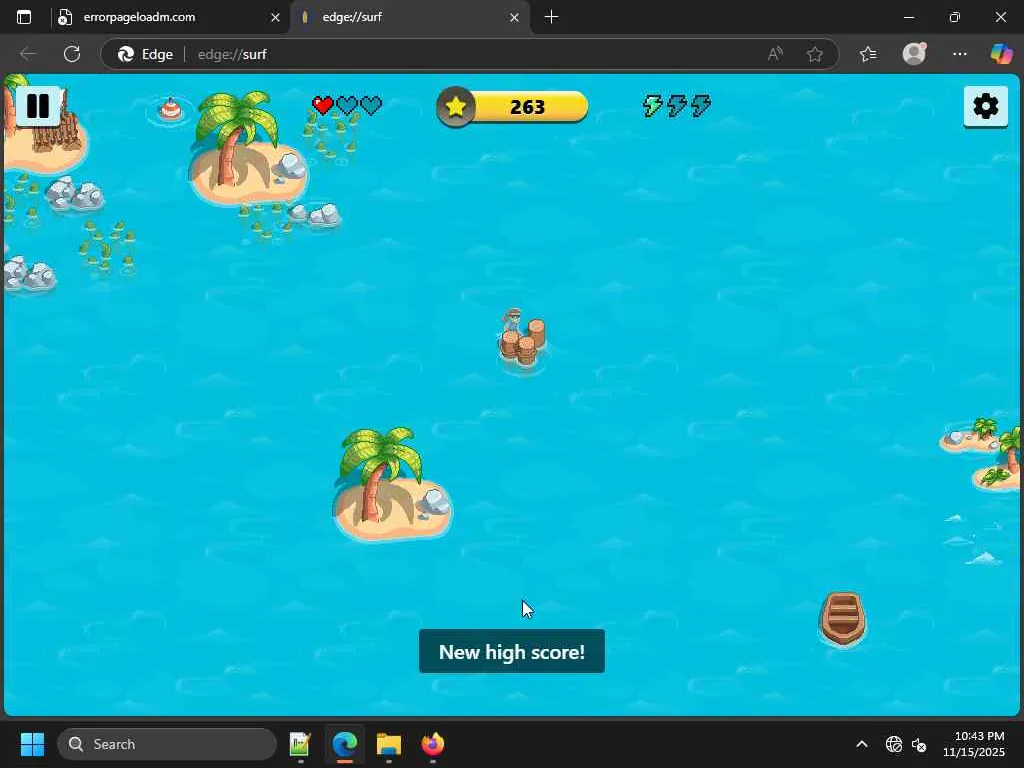Refresh the current page
The height and width of the screenshot is (768, 1024).
point(72,54)
